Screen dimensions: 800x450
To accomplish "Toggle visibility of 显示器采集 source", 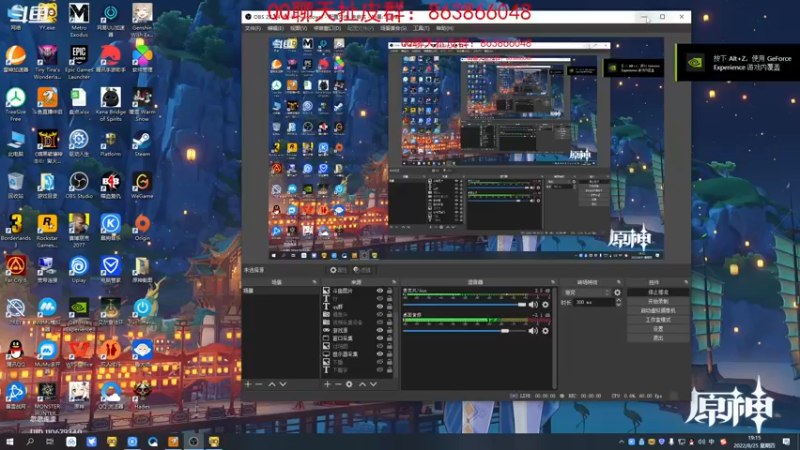I will [x=380, y=354].
